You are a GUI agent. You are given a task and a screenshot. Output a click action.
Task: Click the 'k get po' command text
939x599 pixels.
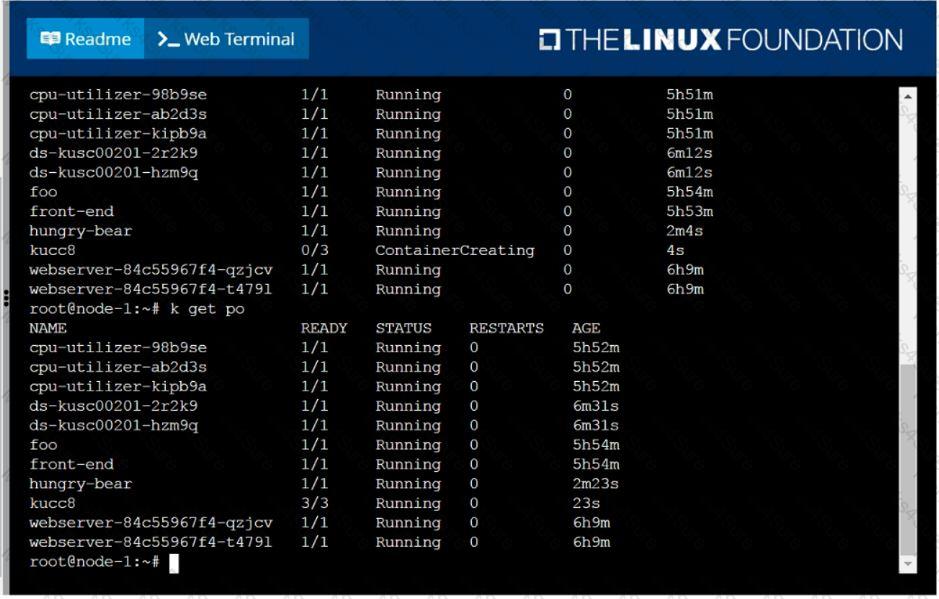206,309
